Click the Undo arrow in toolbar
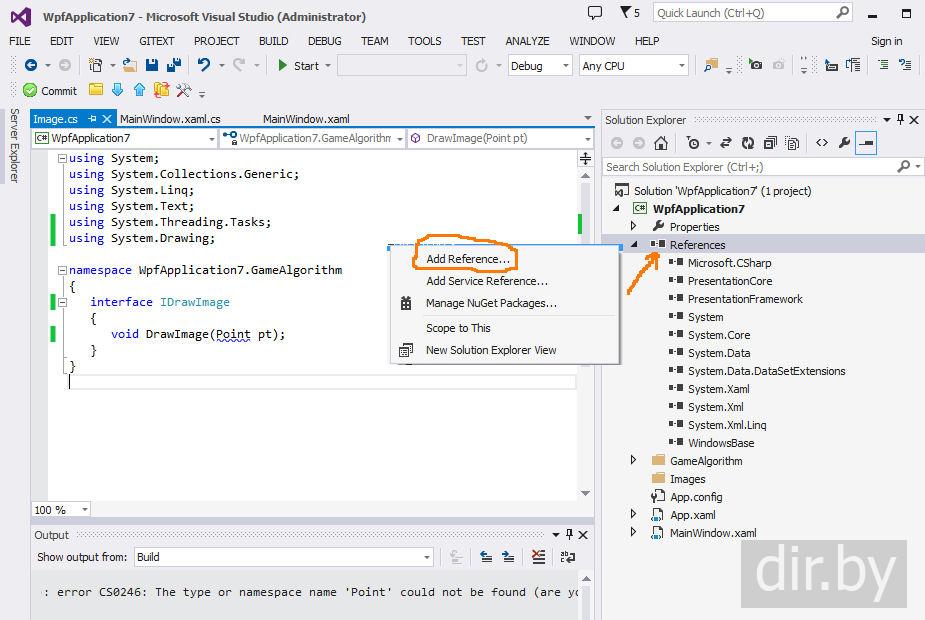This screenshot has height=620, width=925. 204,65
